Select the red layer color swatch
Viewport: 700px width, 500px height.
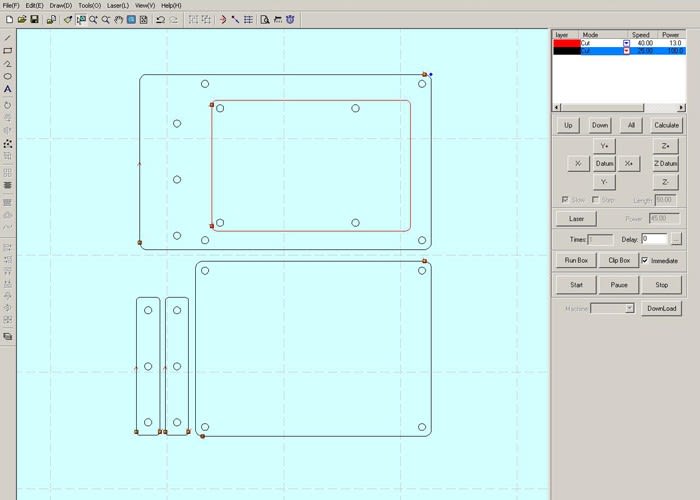pyautogui.click(x=567, y=43)
